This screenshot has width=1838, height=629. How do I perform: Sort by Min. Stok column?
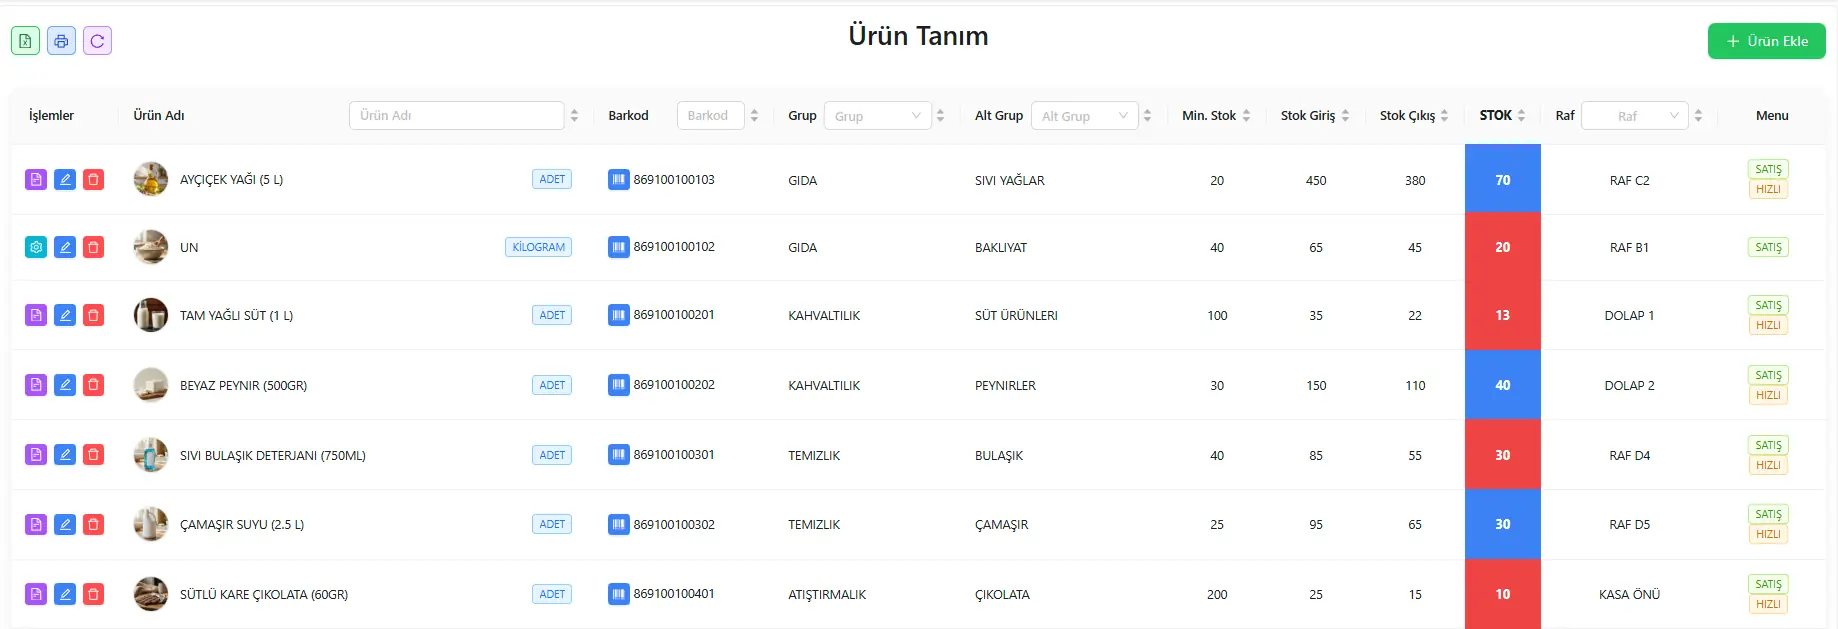click(1246, 116)
